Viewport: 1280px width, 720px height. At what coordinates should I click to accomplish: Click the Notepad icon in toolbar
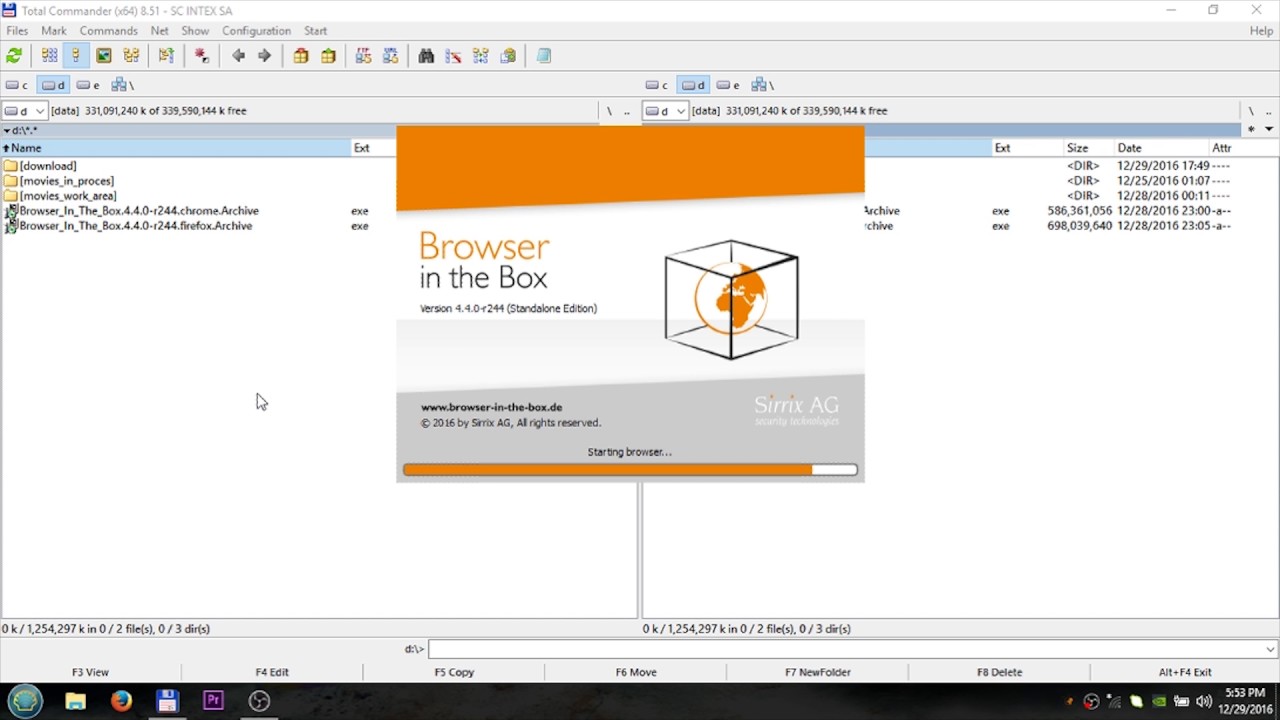coord(544,56)
